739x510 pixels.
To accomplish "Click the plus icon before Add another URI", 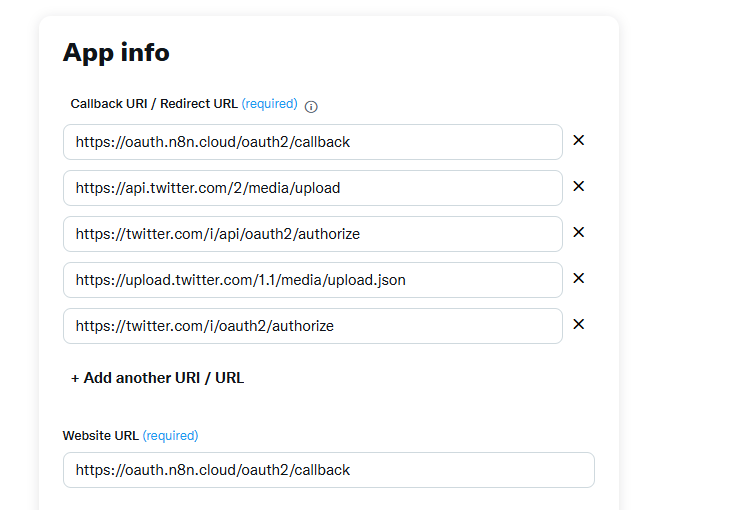I will click(x=74, y=378).
